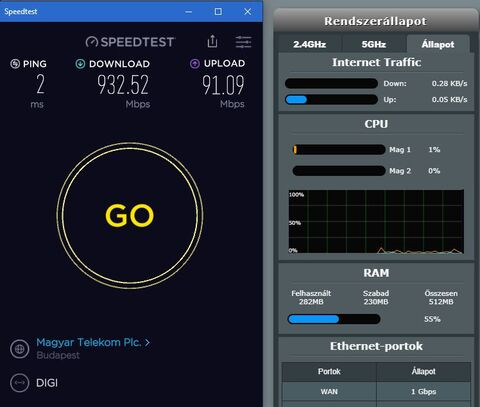The height and width of the screenshot is (407, 480).
Task: Click the share results icon in Speedtest
Action: tap(212, 41)
